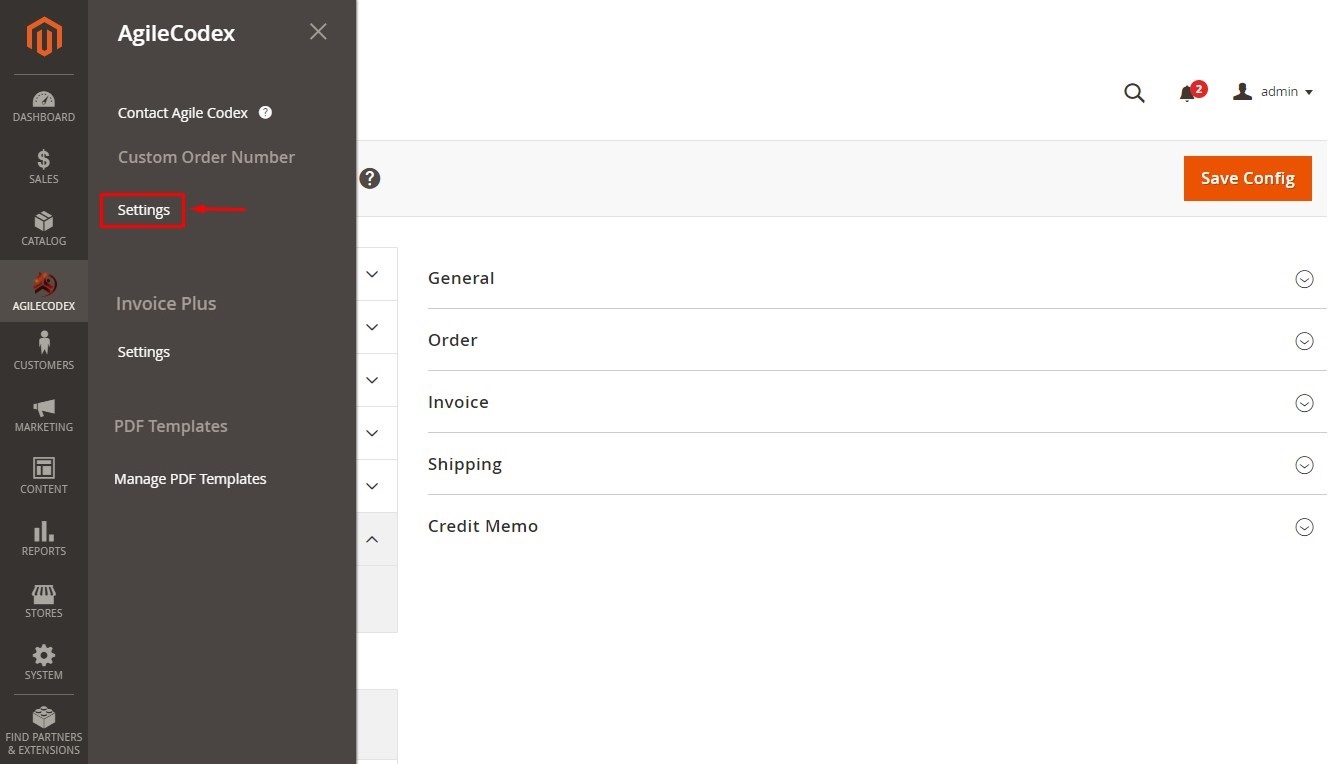1338x764 pixels.
Task: Open the System sidebar menu
Action: point(44,663)
